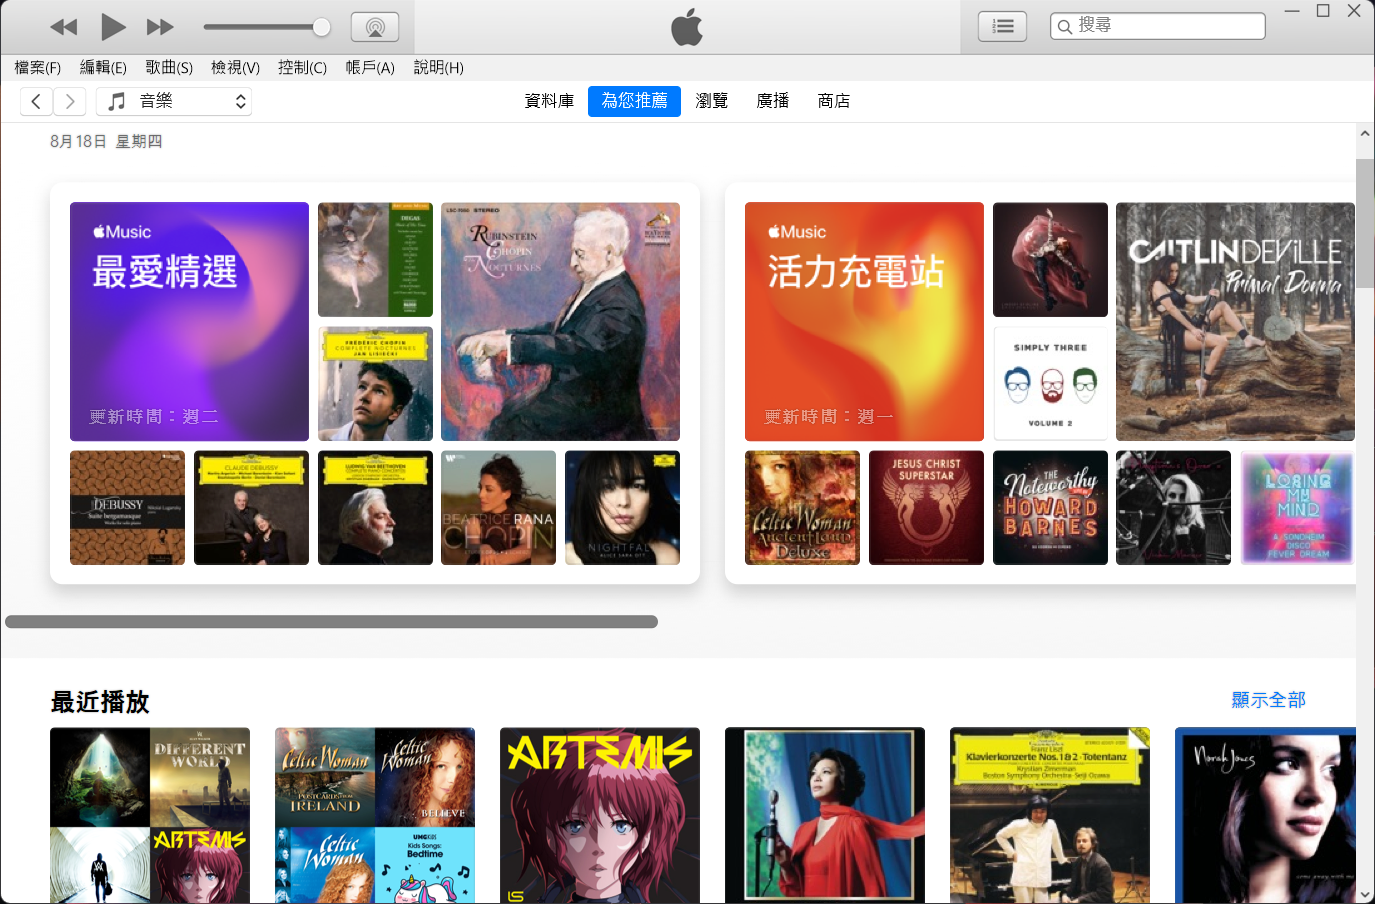Viewport: 1375px width, 904px height.
Task: Click the magnifier icon in search box
Action: tap(1065, 27)
